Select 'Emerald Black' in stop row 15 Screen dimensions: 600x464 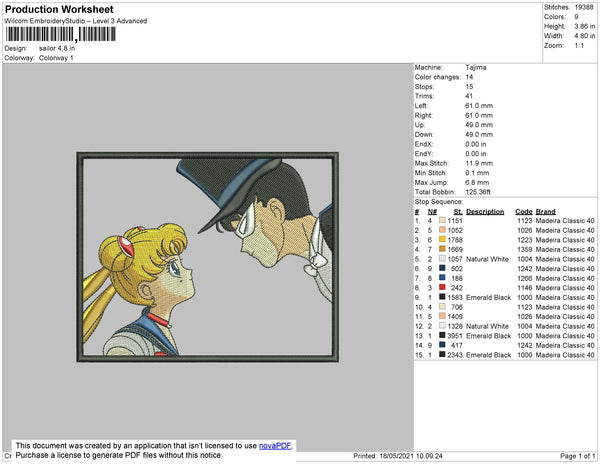(488, 355)
